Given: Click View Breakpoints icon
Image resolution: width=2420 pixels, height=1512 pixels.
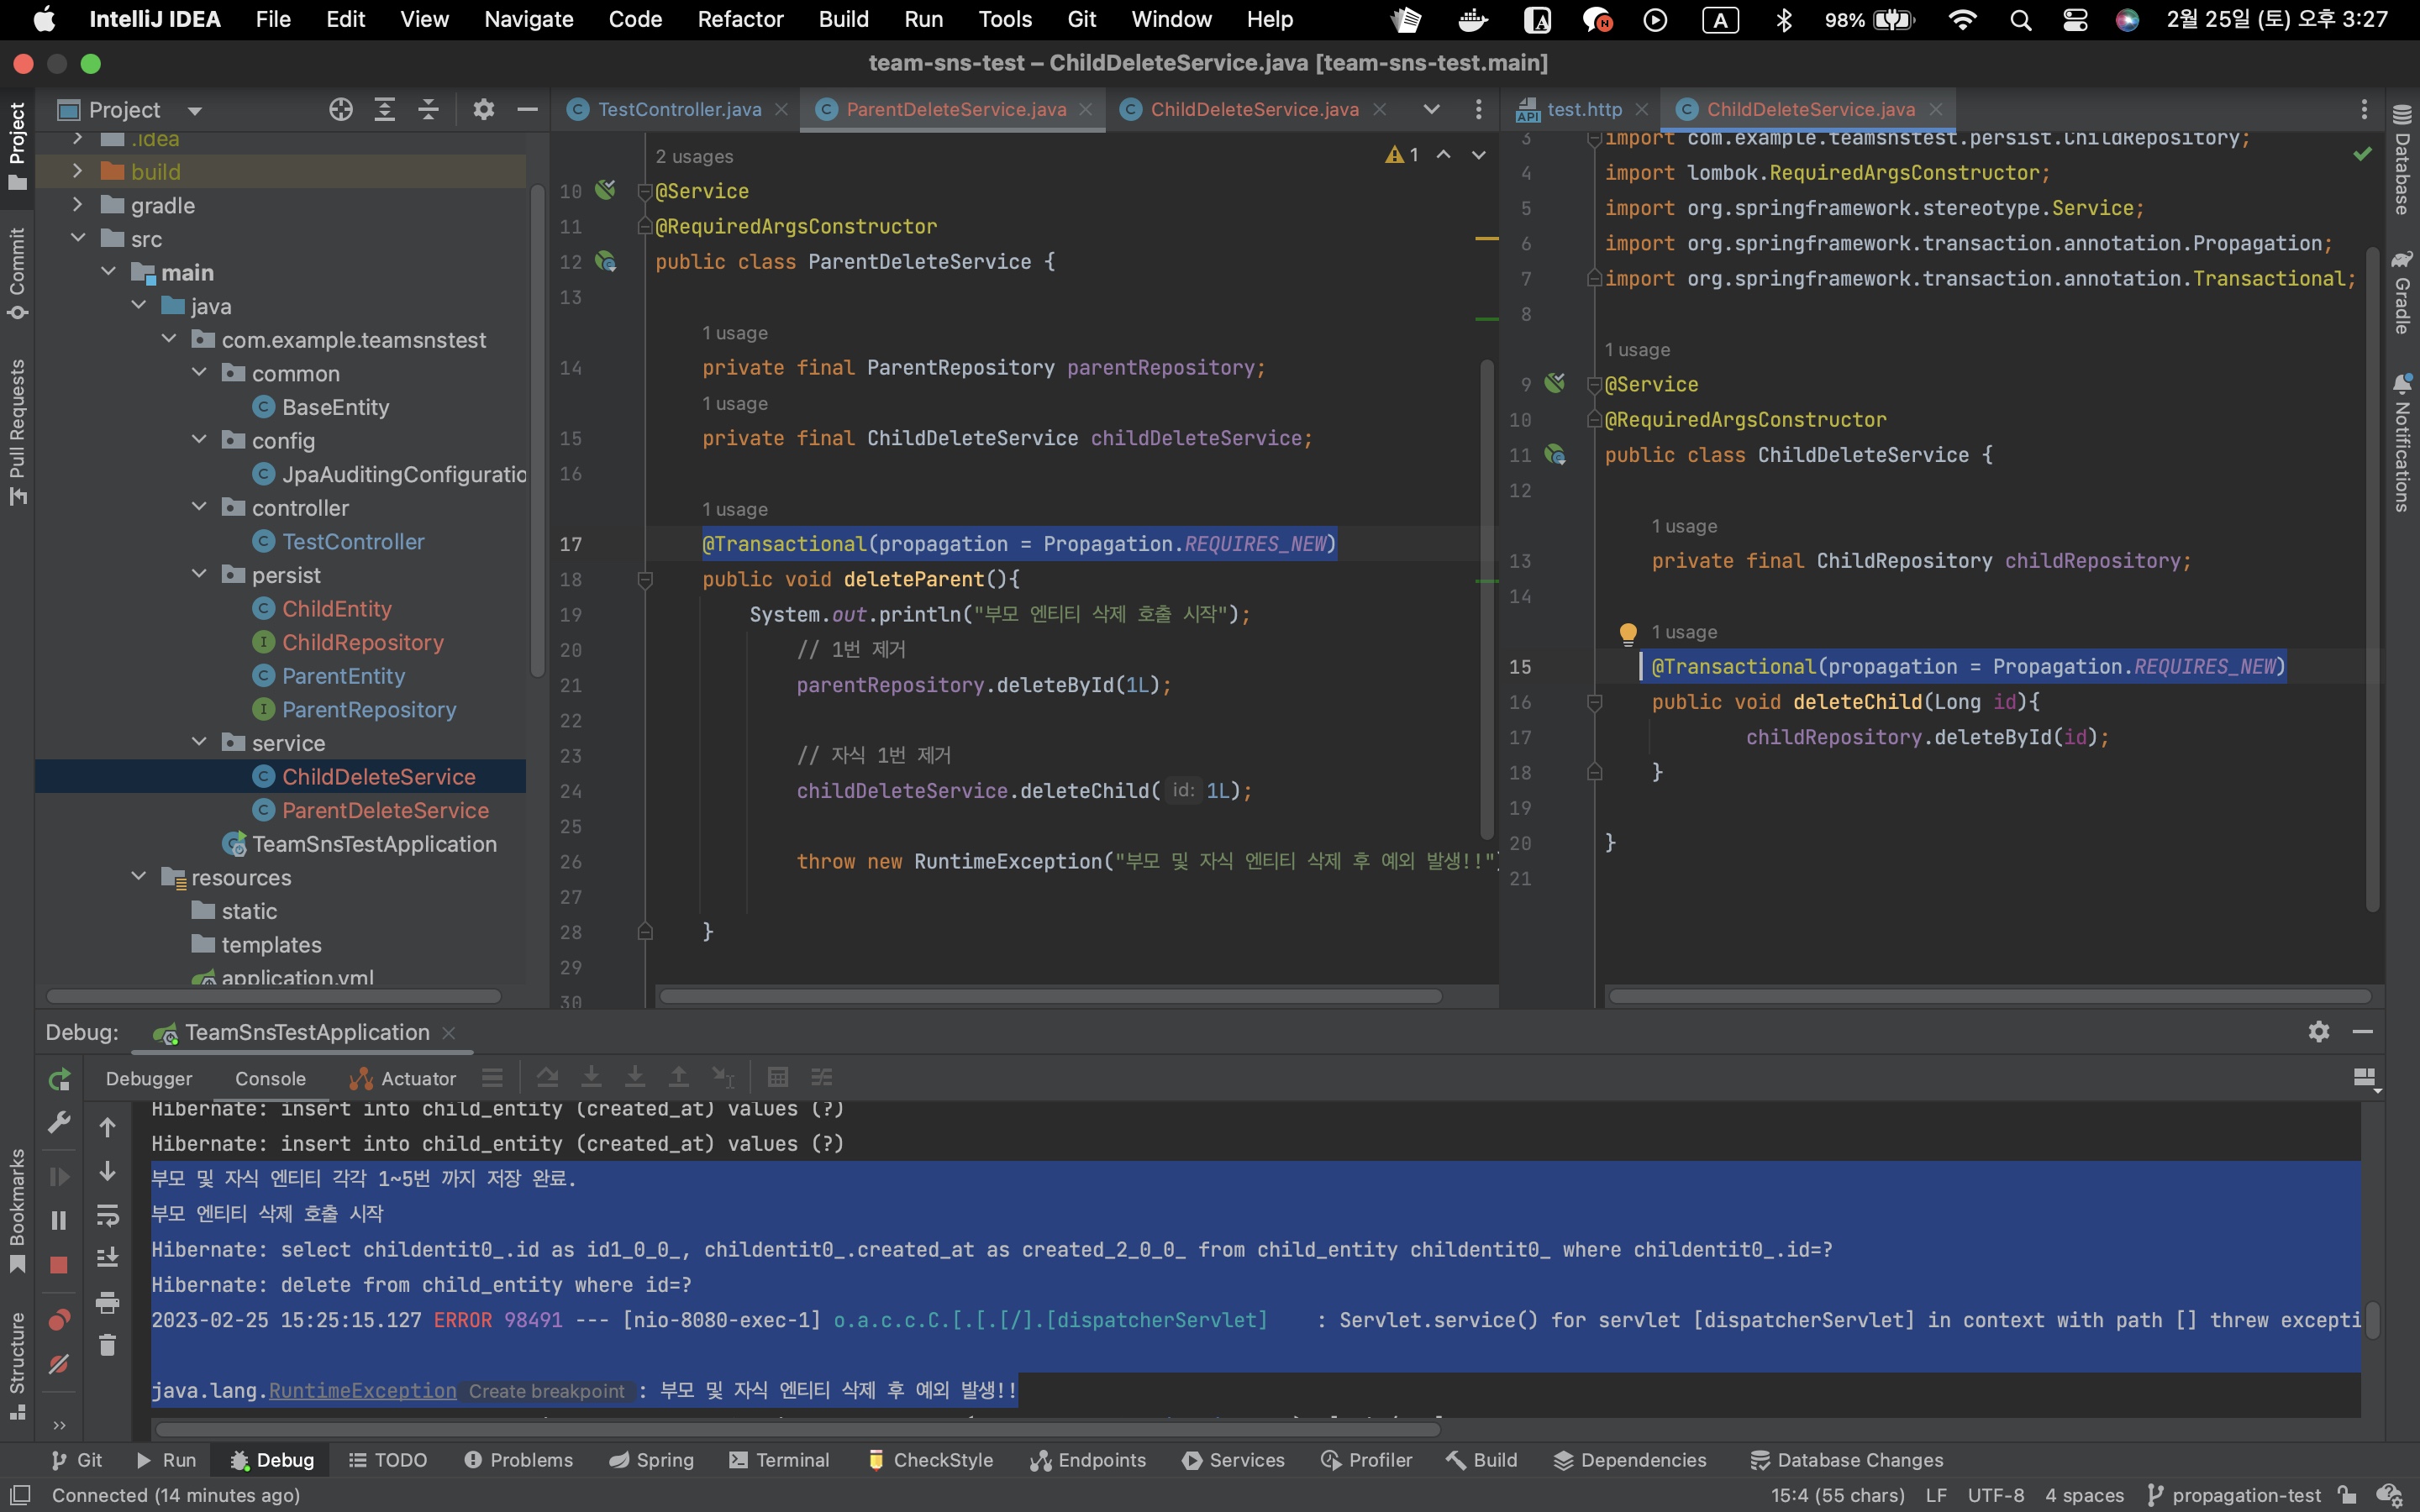Looking at the screenshot, I should (59, 1320).
